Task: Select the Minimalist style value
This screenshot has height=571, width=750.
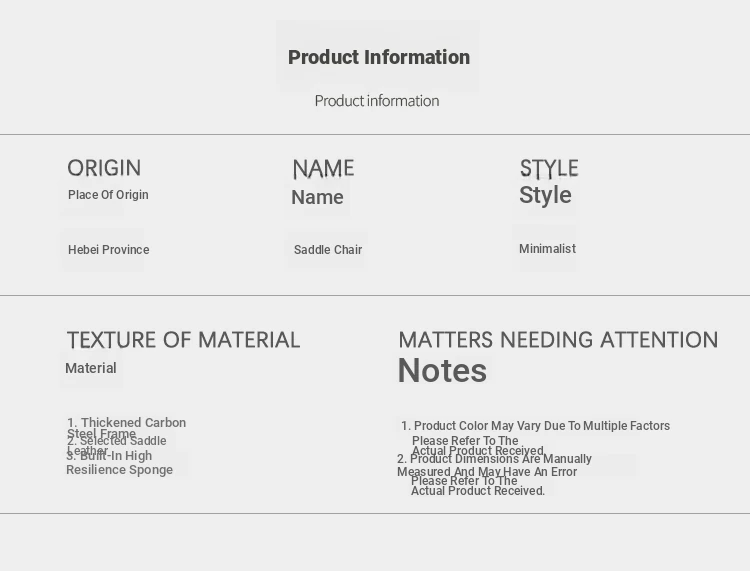Action: click(547, 249)
